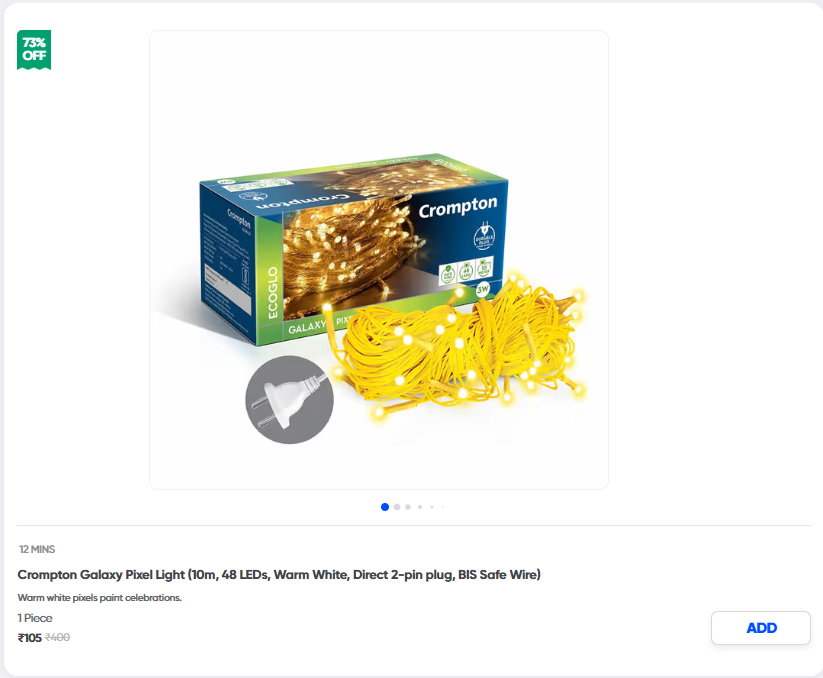Click the ₹105 selling price

[29, 638]
